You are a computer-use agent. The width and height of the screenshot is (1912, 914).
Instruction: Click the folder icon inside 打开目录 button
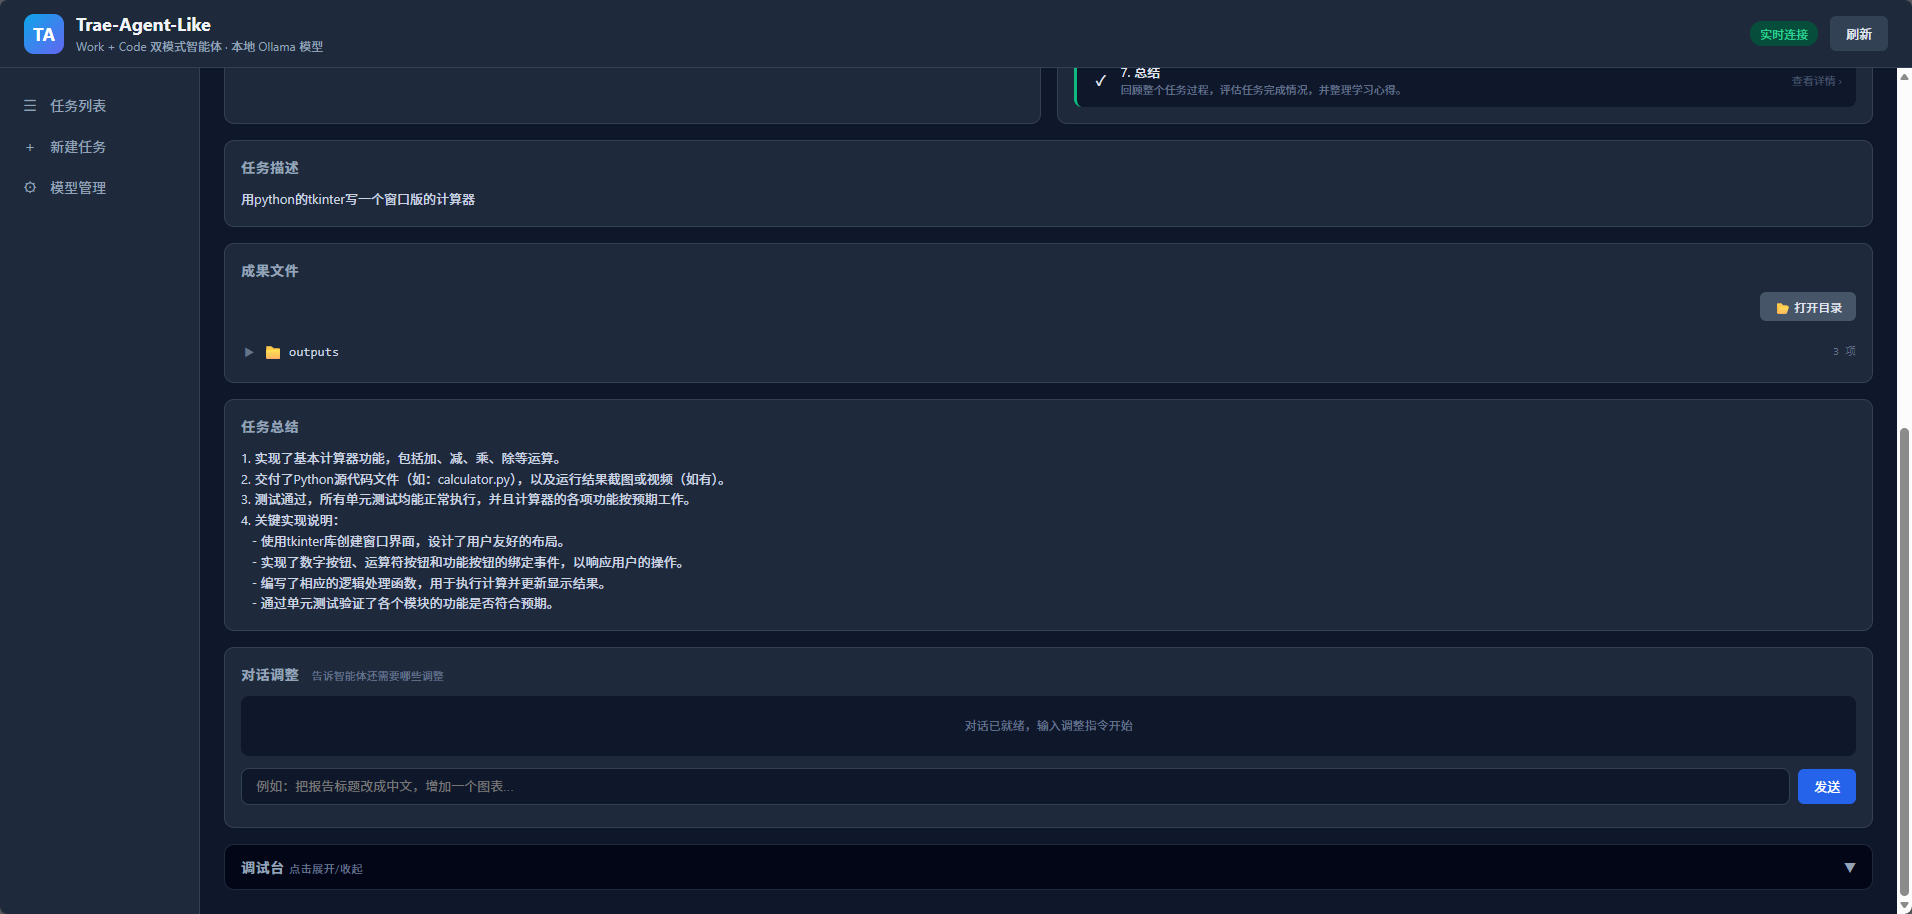point(1782,308)
